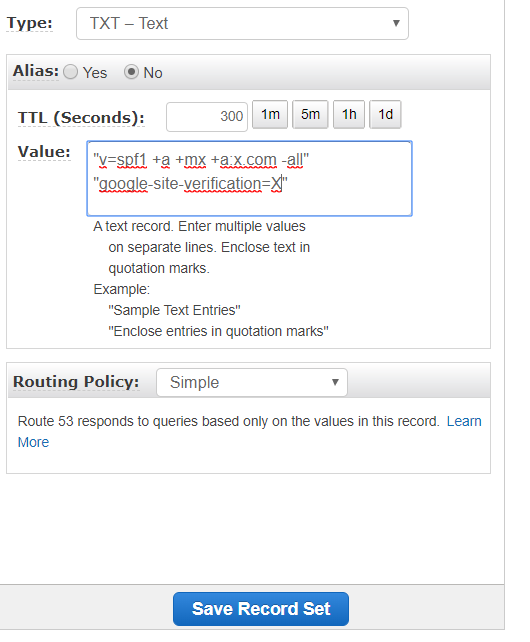530x642 pixels.
Task: Click the Routing Policy label
Action: click(76, 382)
